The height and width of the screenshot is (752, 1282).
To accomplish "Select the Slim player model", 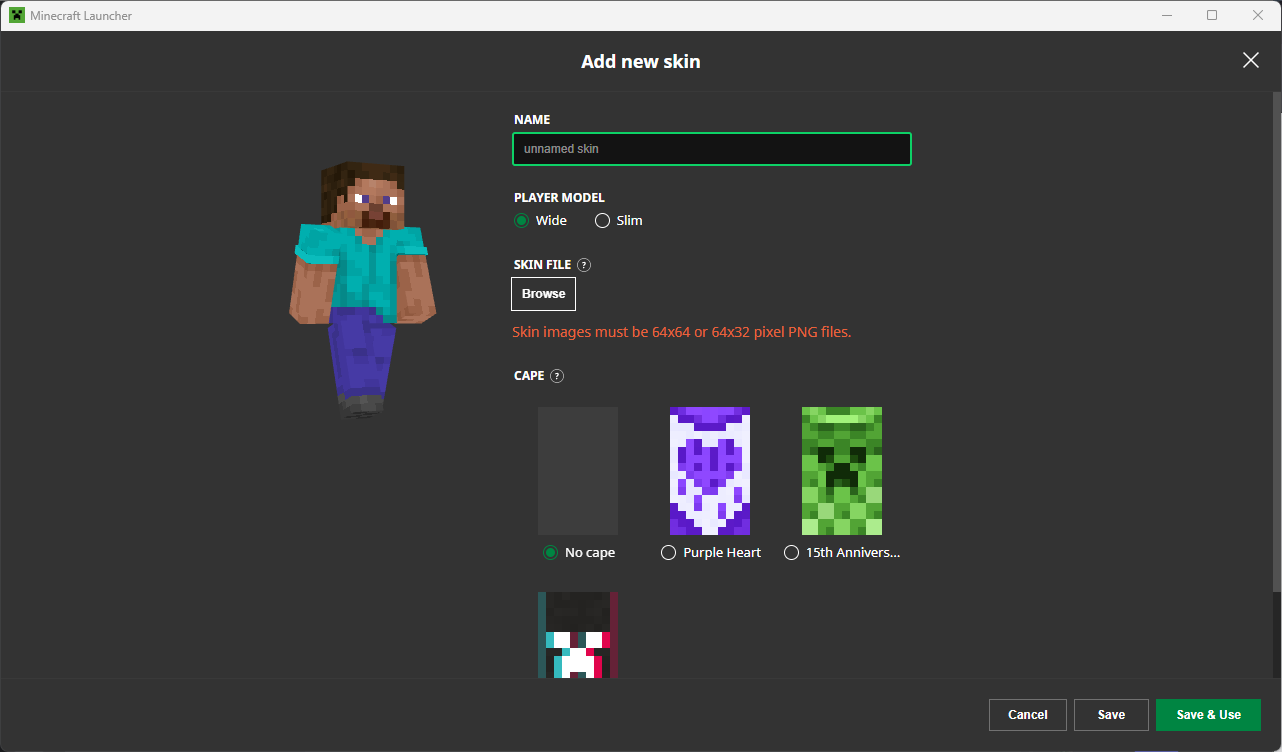I will tap(602, 220).
